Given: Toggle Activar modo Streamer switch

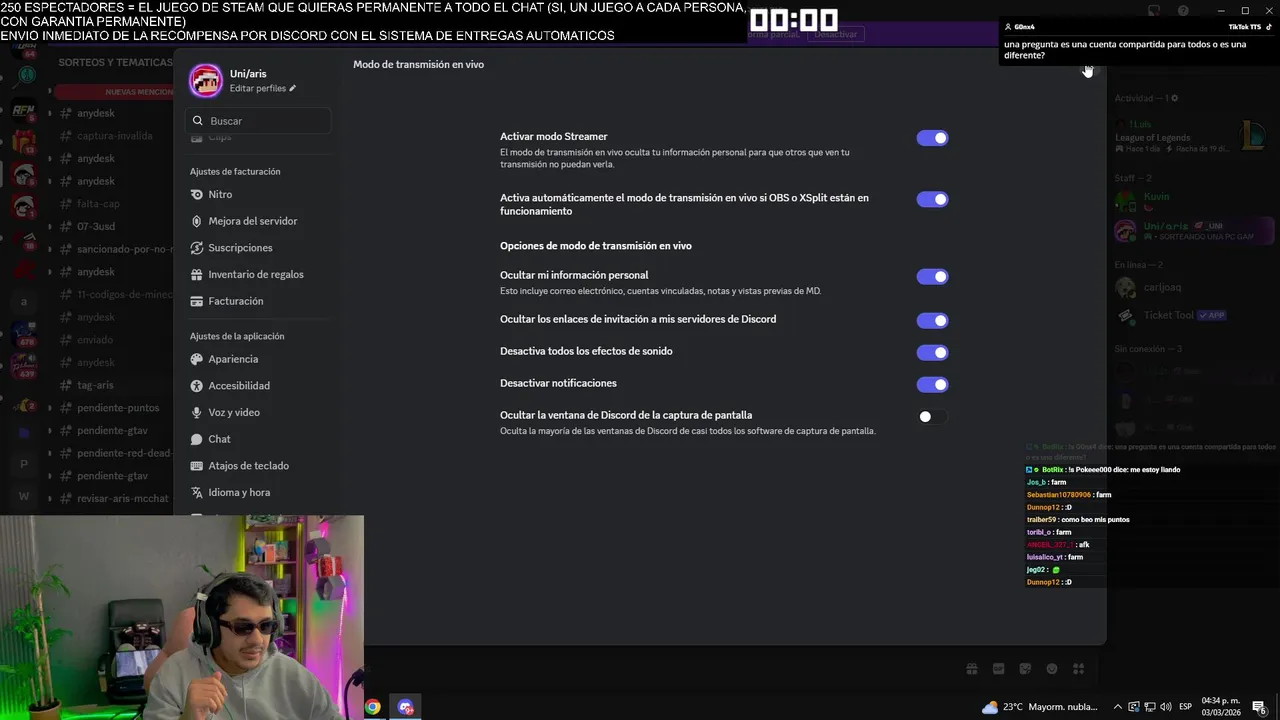Looking at the screenshot, I should pyautogui.click(x=932, y=138).
